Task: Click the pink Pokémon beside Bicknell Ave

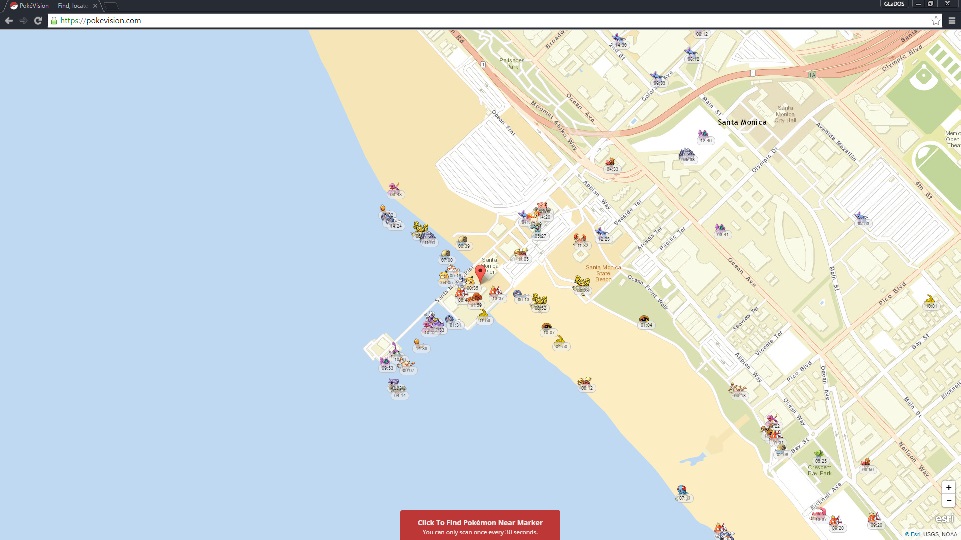Action: (819, 513)
